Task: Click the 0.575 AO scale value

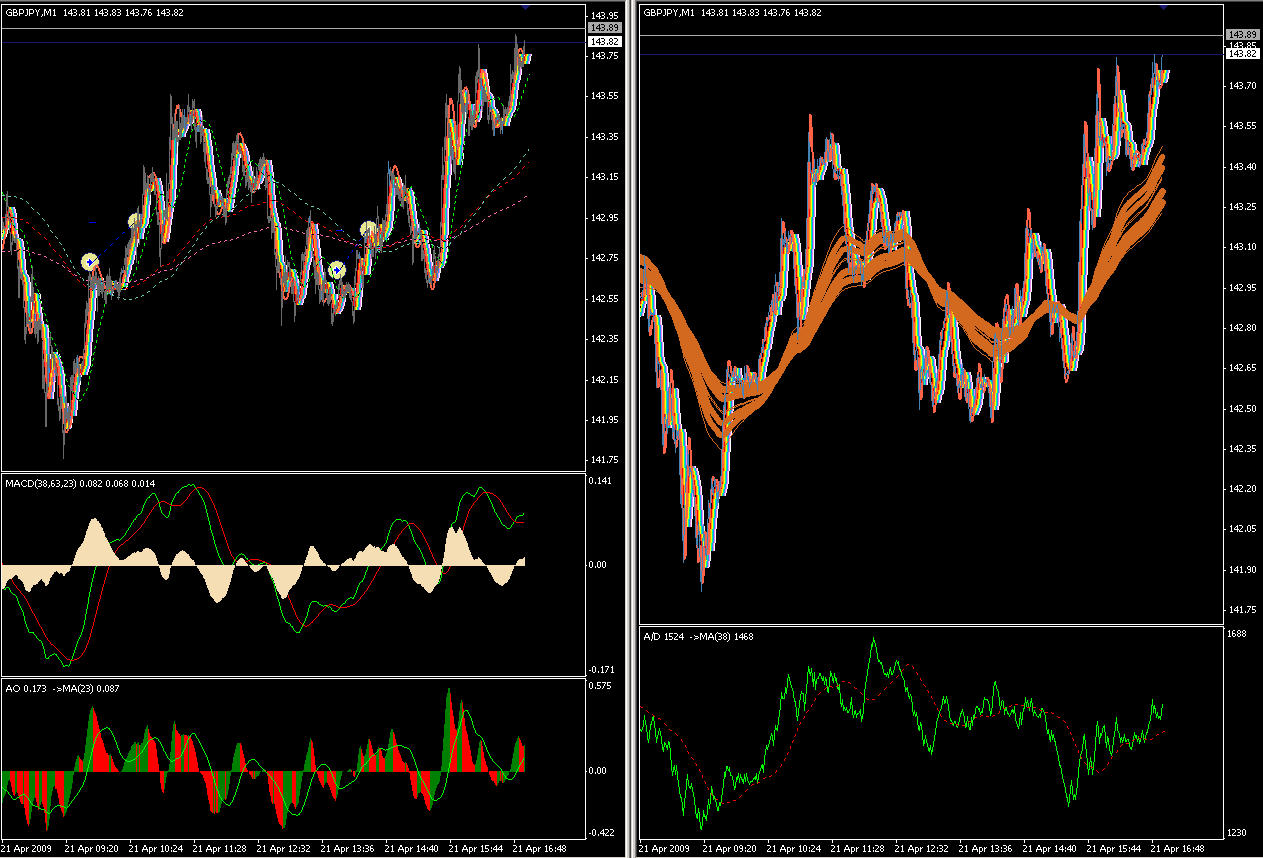Action: (x=600, y=686)
